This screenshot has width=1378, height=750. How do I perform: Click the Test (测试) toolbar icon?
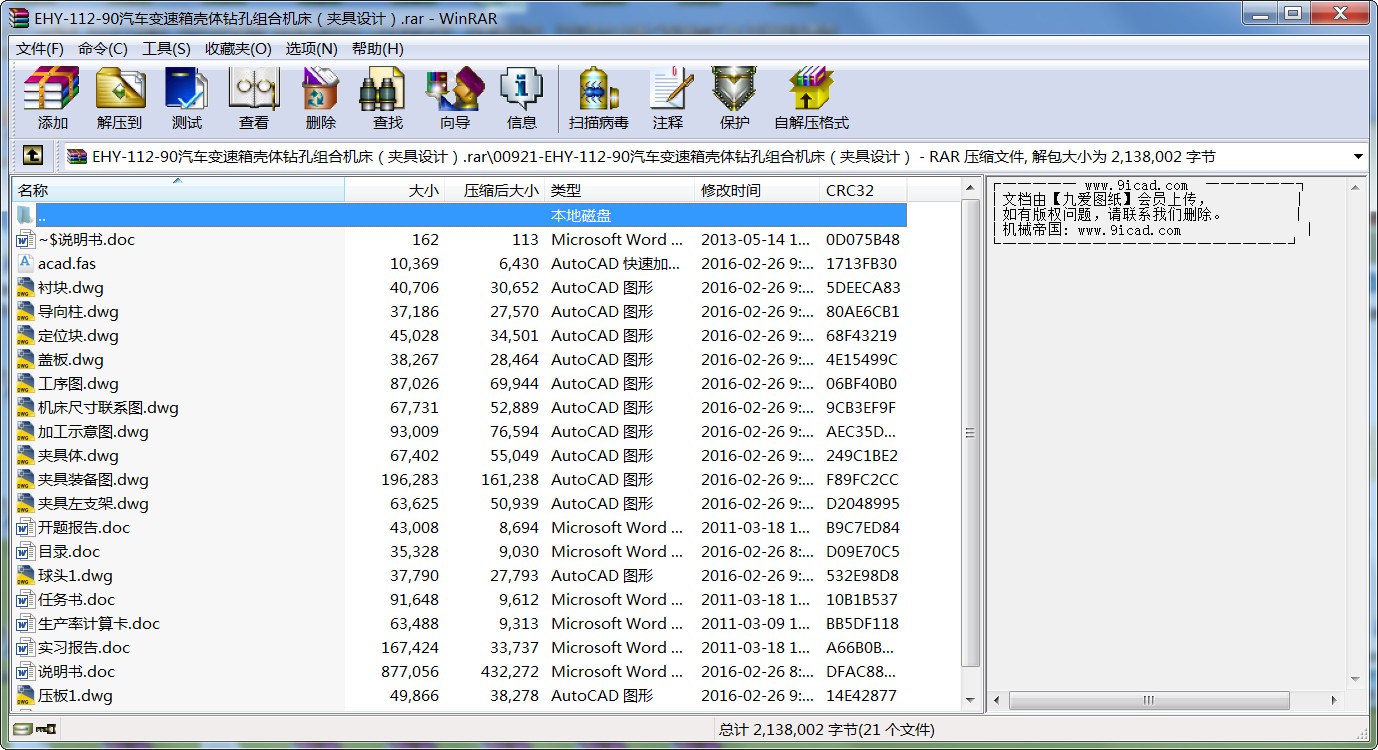point(186,97)
